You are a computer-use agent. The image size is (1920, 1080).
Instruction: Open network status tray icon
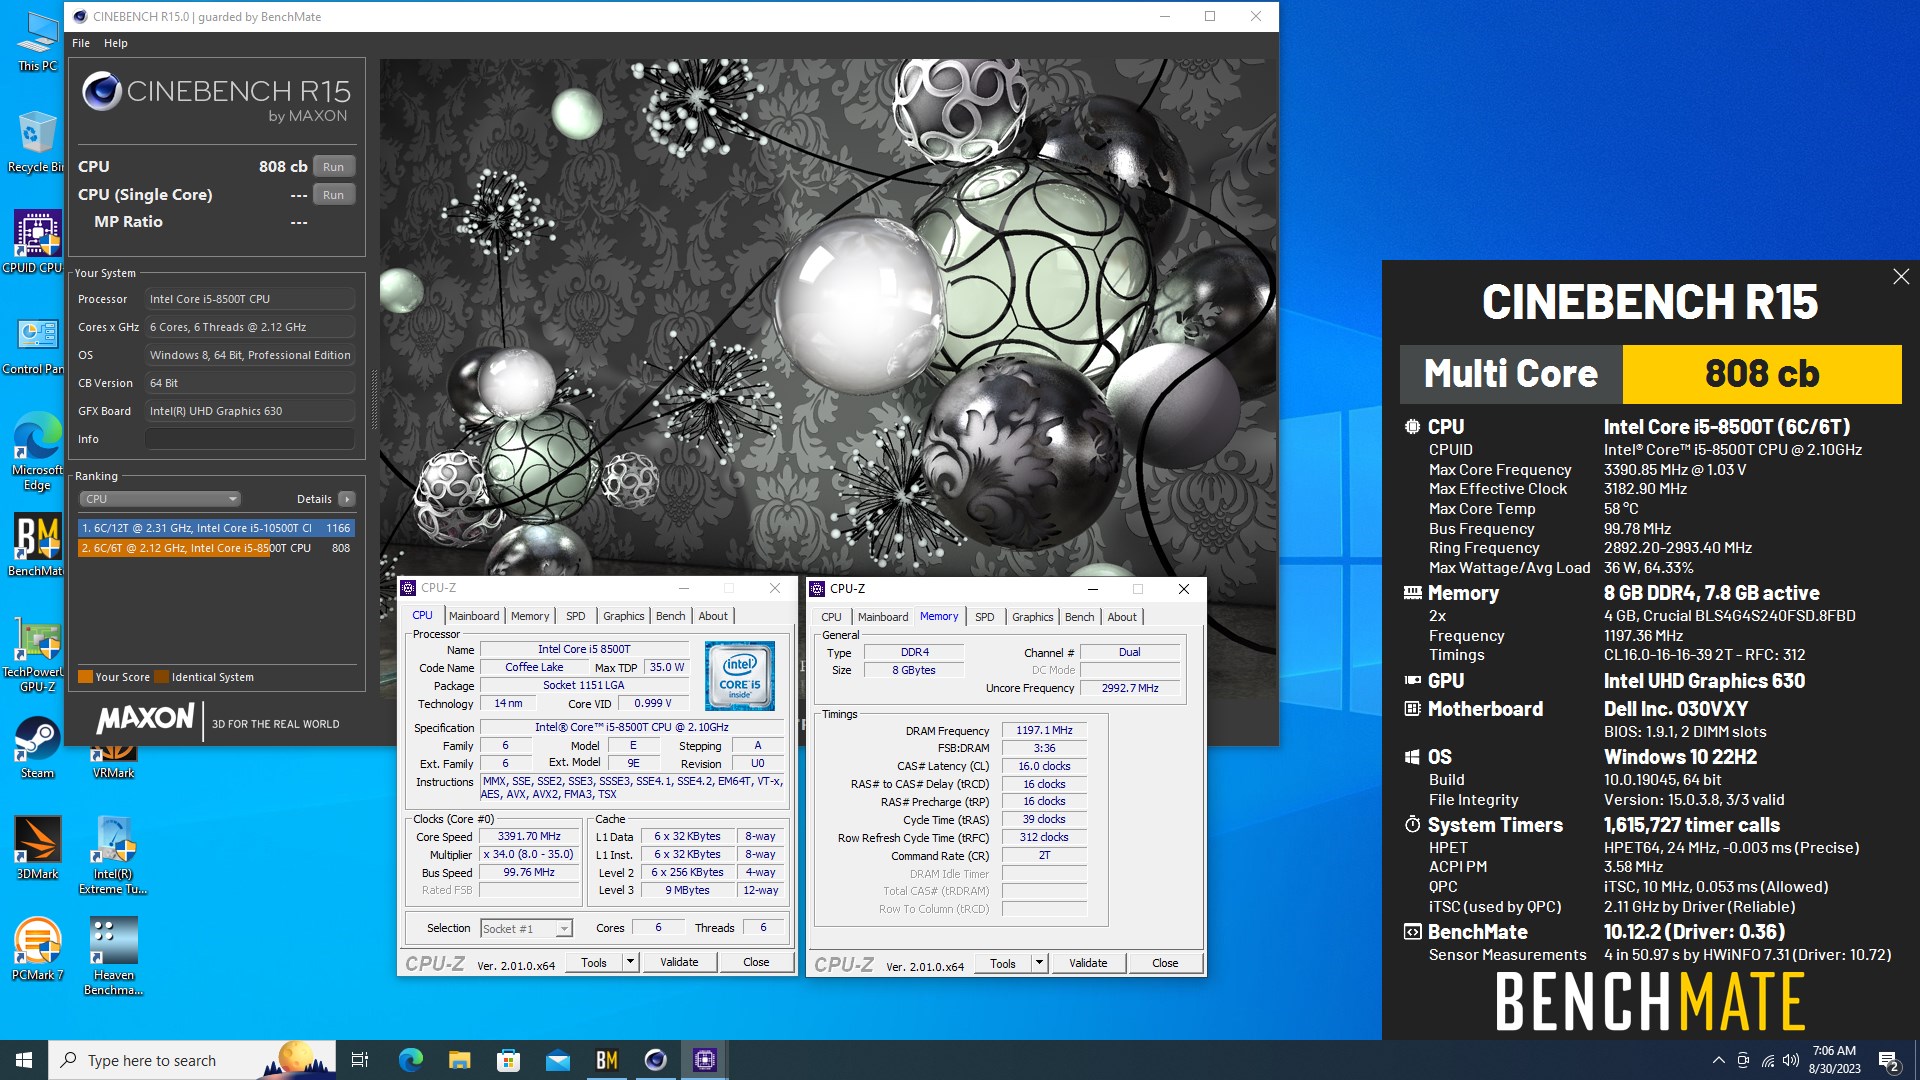(x=1767, y=1060)
